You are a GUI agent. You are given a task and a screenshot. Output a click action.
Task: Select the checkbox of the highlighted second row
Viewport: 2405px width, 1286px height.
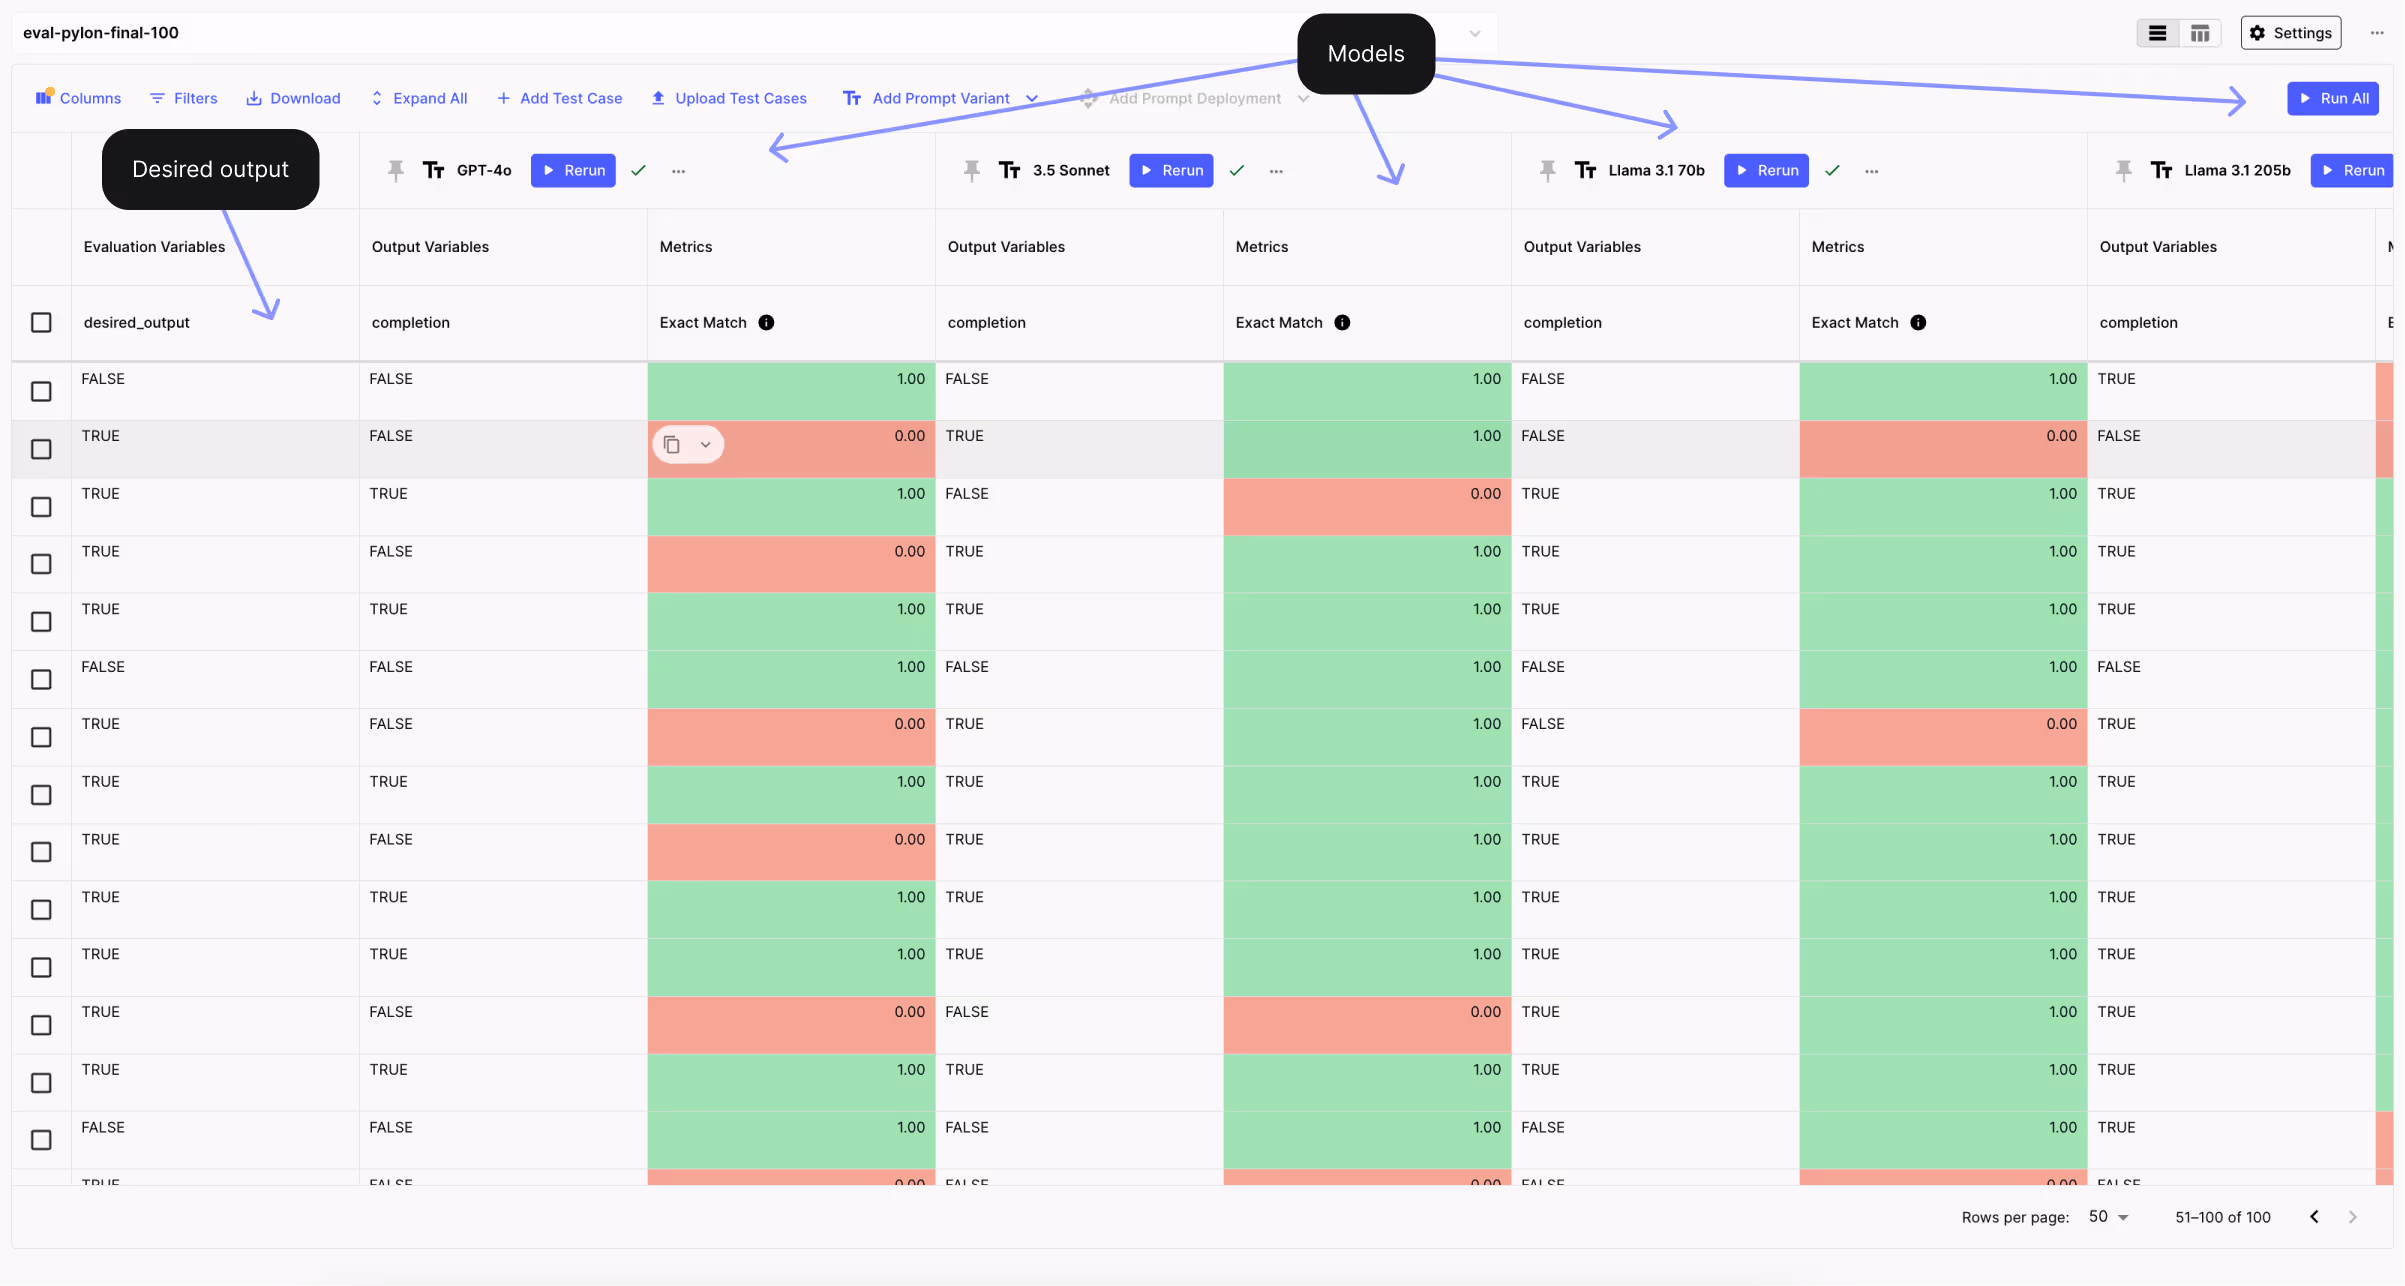[41, 449]
